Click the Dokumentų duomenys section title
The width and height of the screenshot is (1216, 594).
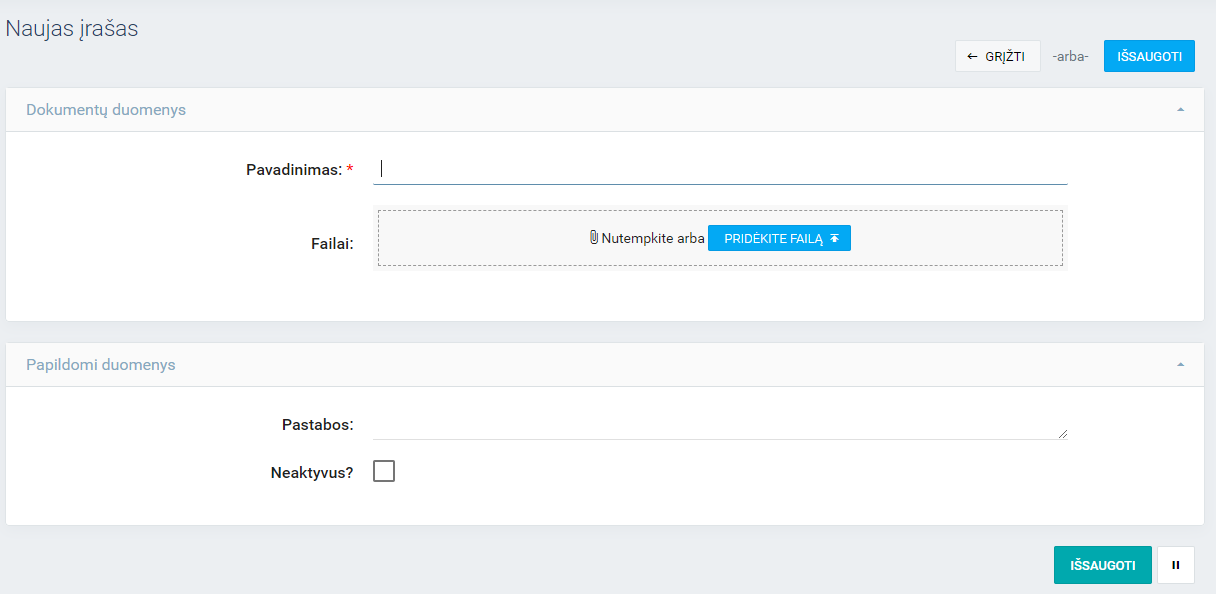(x=106, y=110)
